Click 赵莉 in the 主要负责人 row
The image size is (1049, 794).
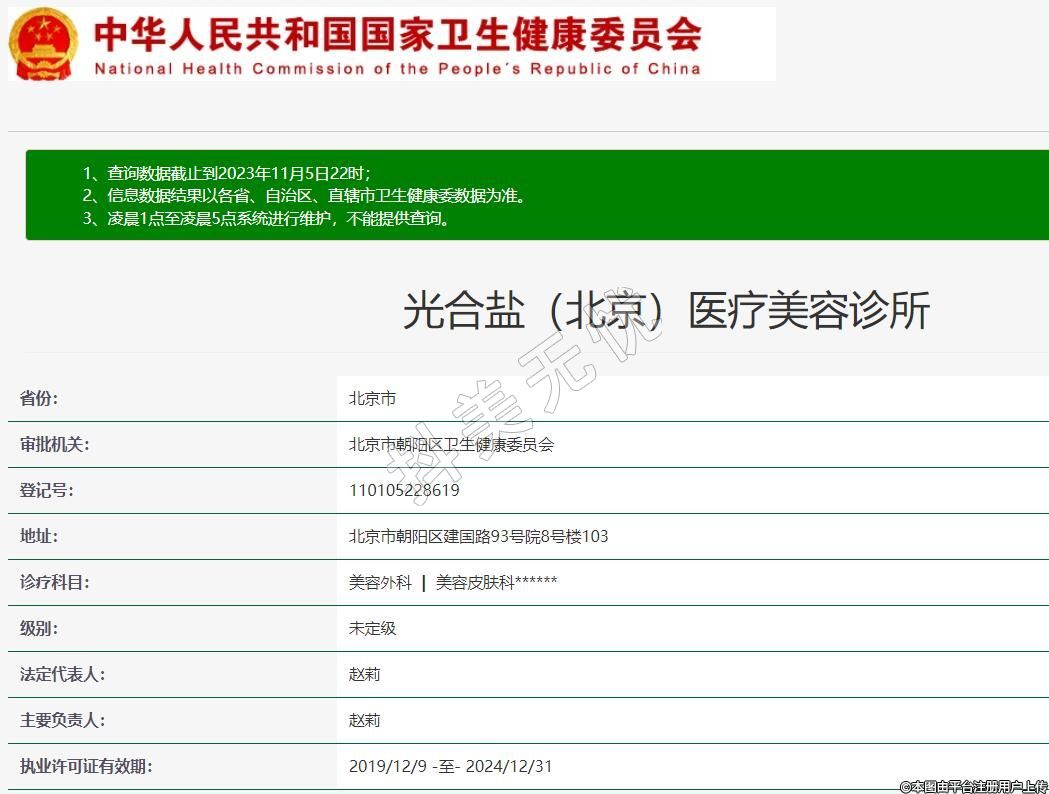pyautogui.click(x=364, y=720)
